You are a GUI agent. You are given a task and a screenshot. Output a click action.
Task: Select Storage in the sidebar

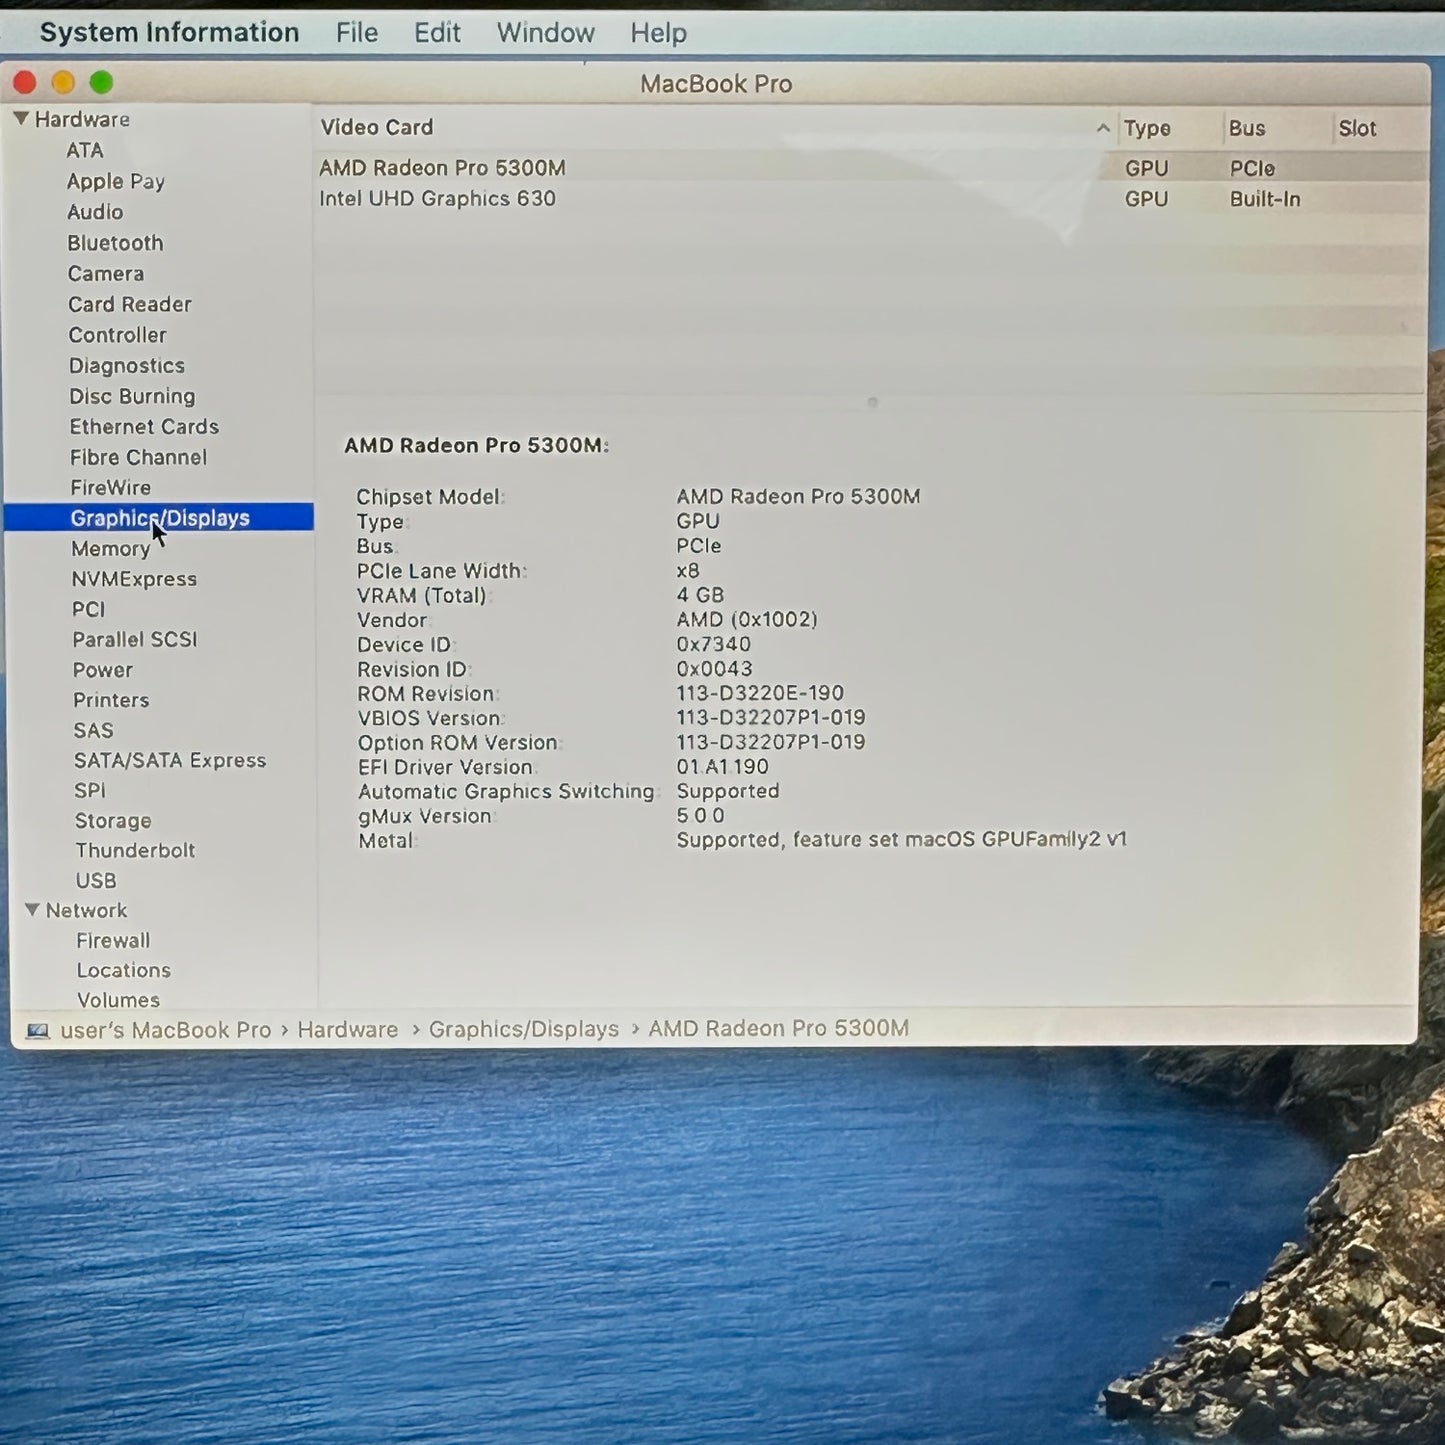coord(113,820)
